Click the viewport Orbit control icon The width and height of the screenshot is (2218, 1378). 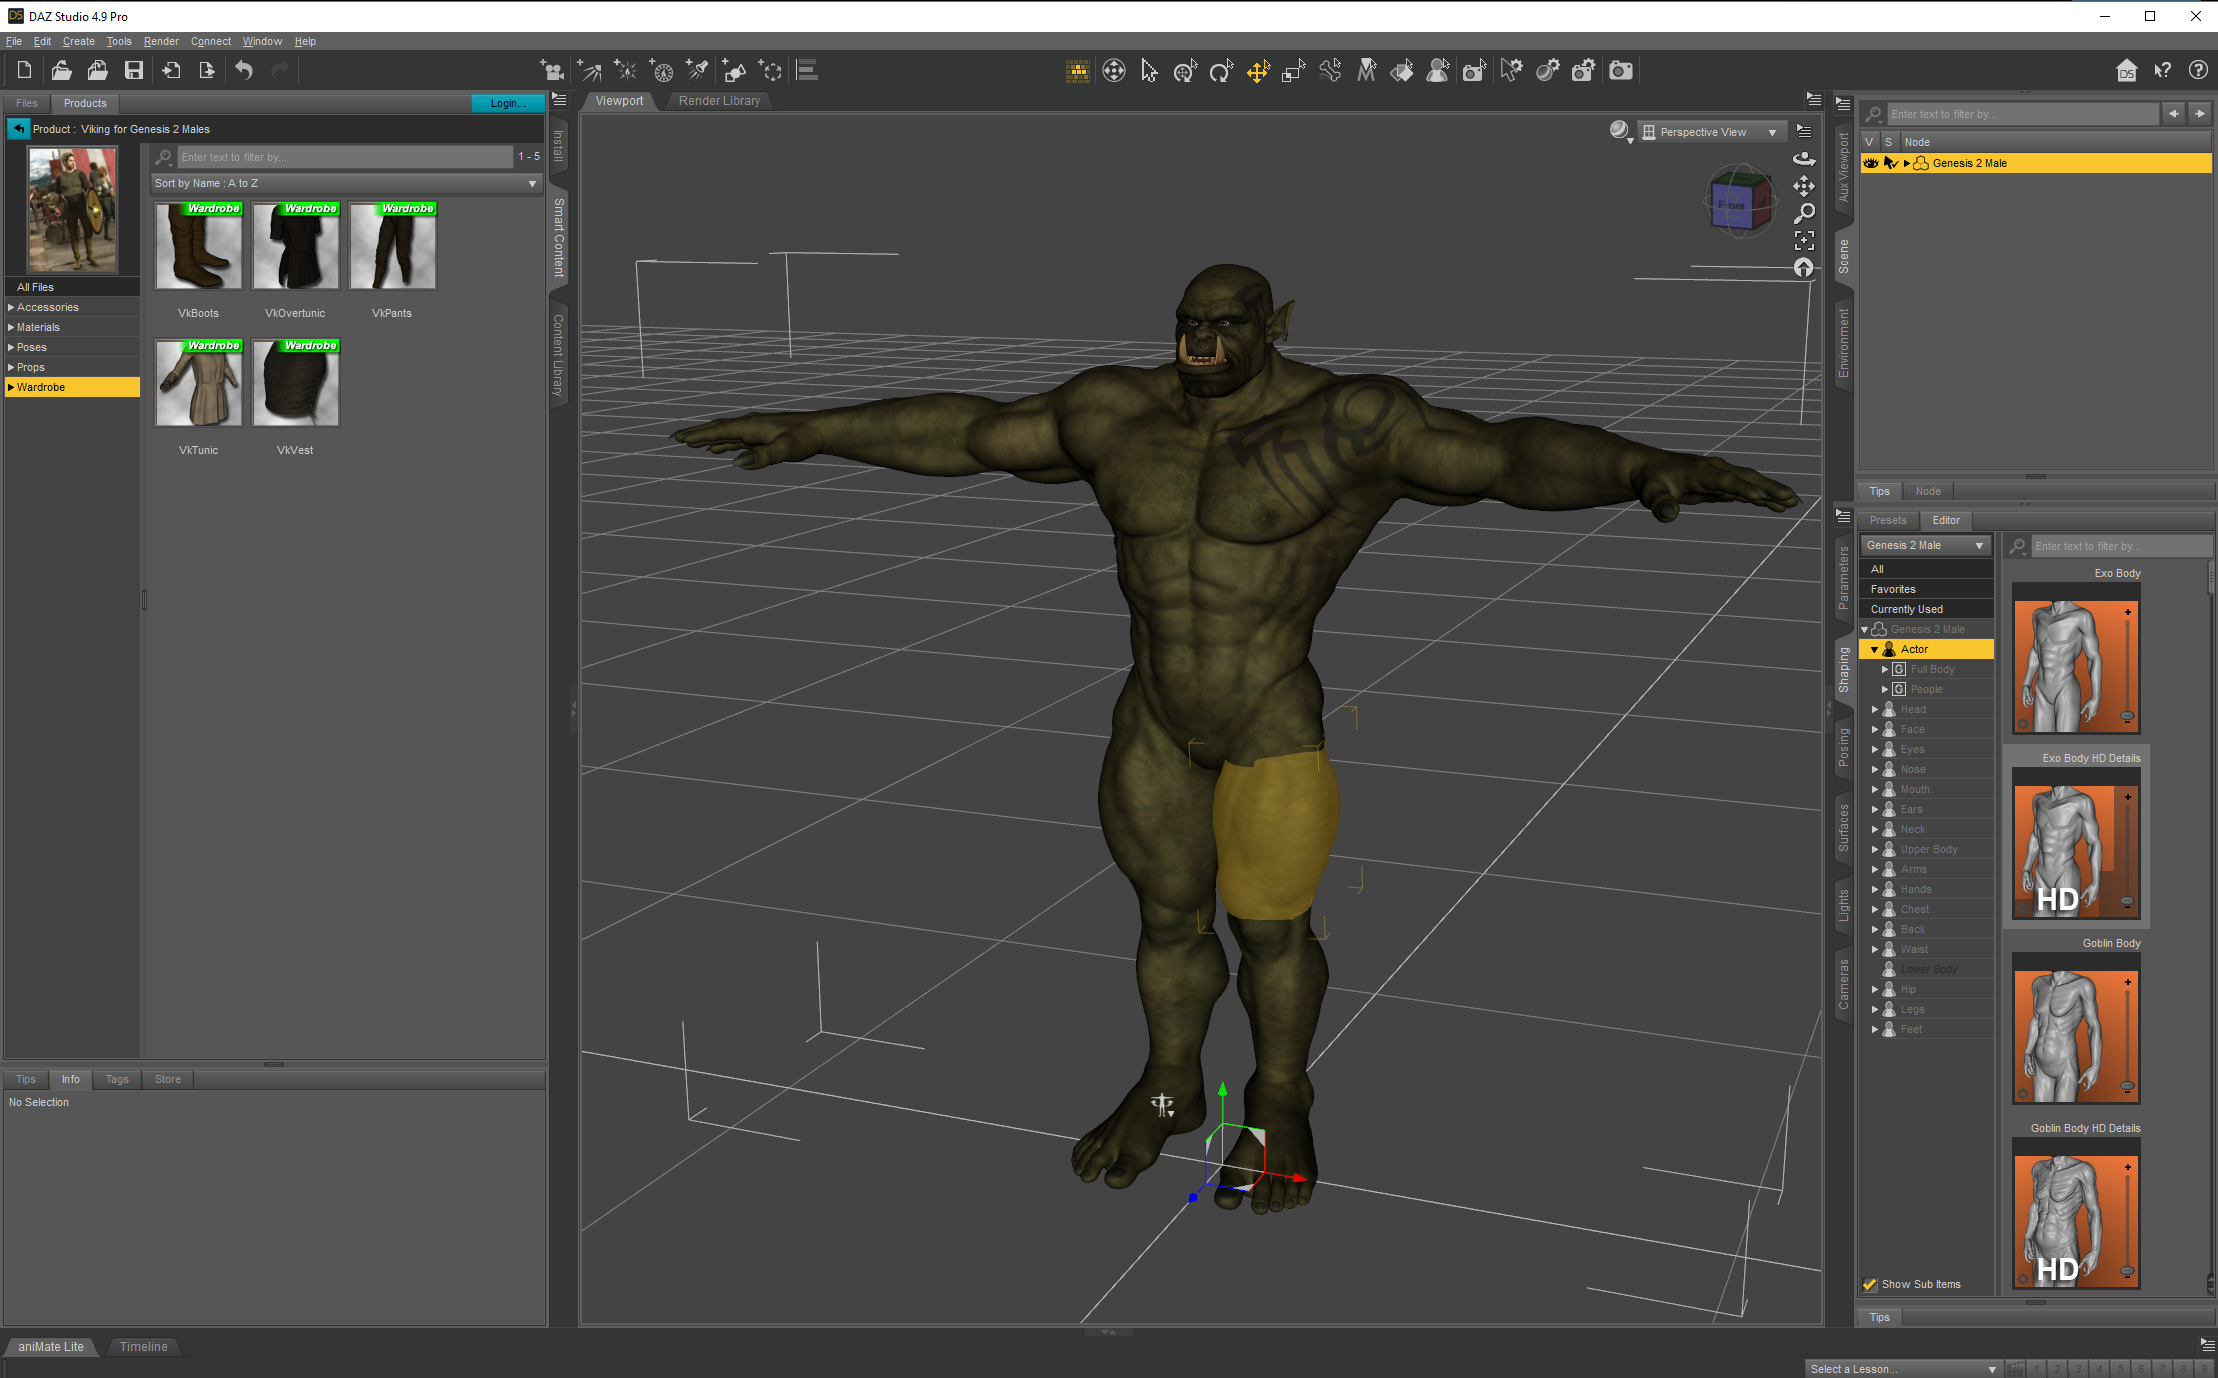click(x=1804, y=159)
